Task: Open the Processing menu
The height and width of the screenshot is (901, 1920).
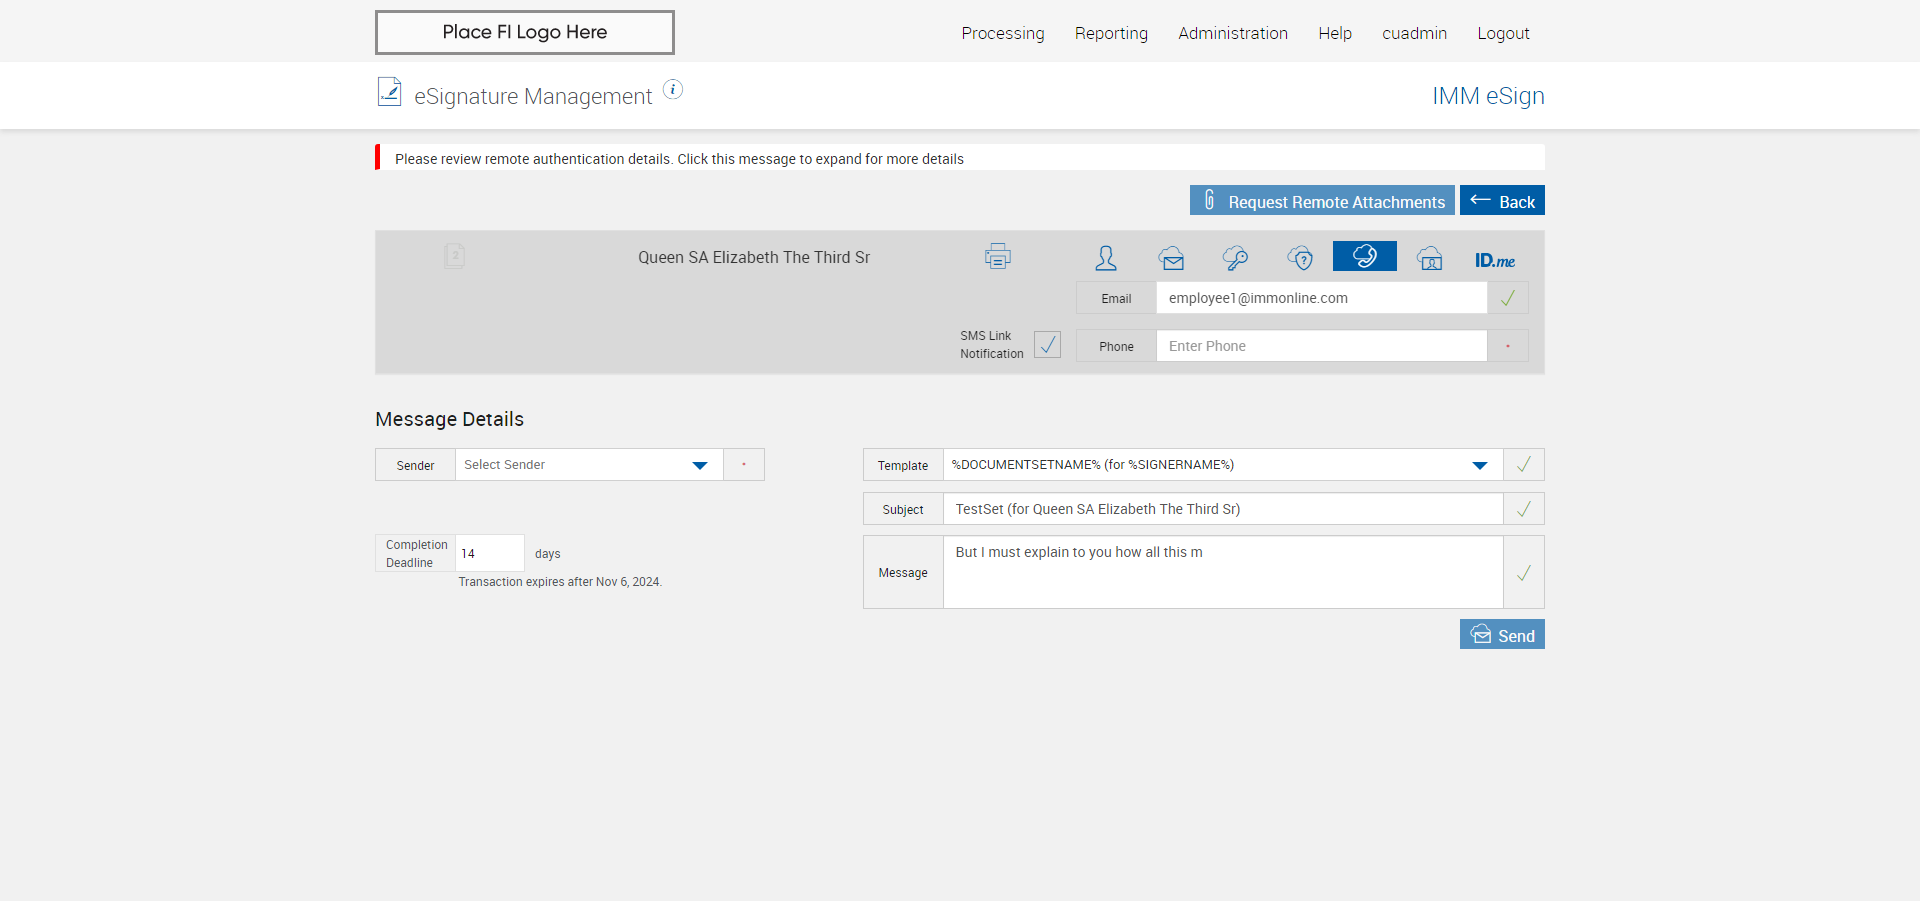Action: [1002, 33]
